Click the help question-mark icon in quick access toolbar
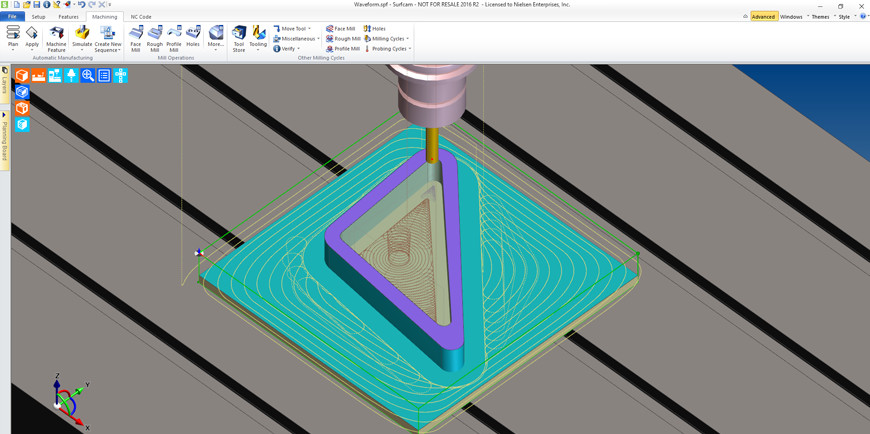 57,4
